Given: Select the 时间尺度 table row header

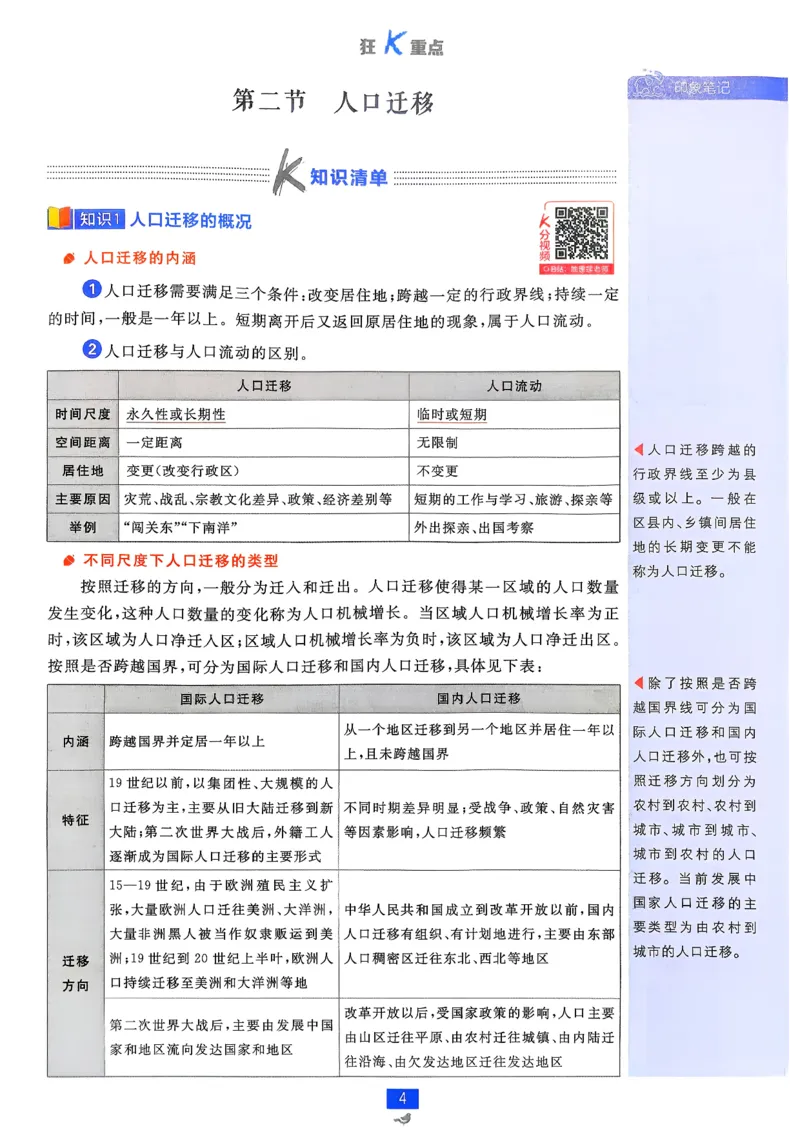Looking at the screenshot, I should 83,413.
